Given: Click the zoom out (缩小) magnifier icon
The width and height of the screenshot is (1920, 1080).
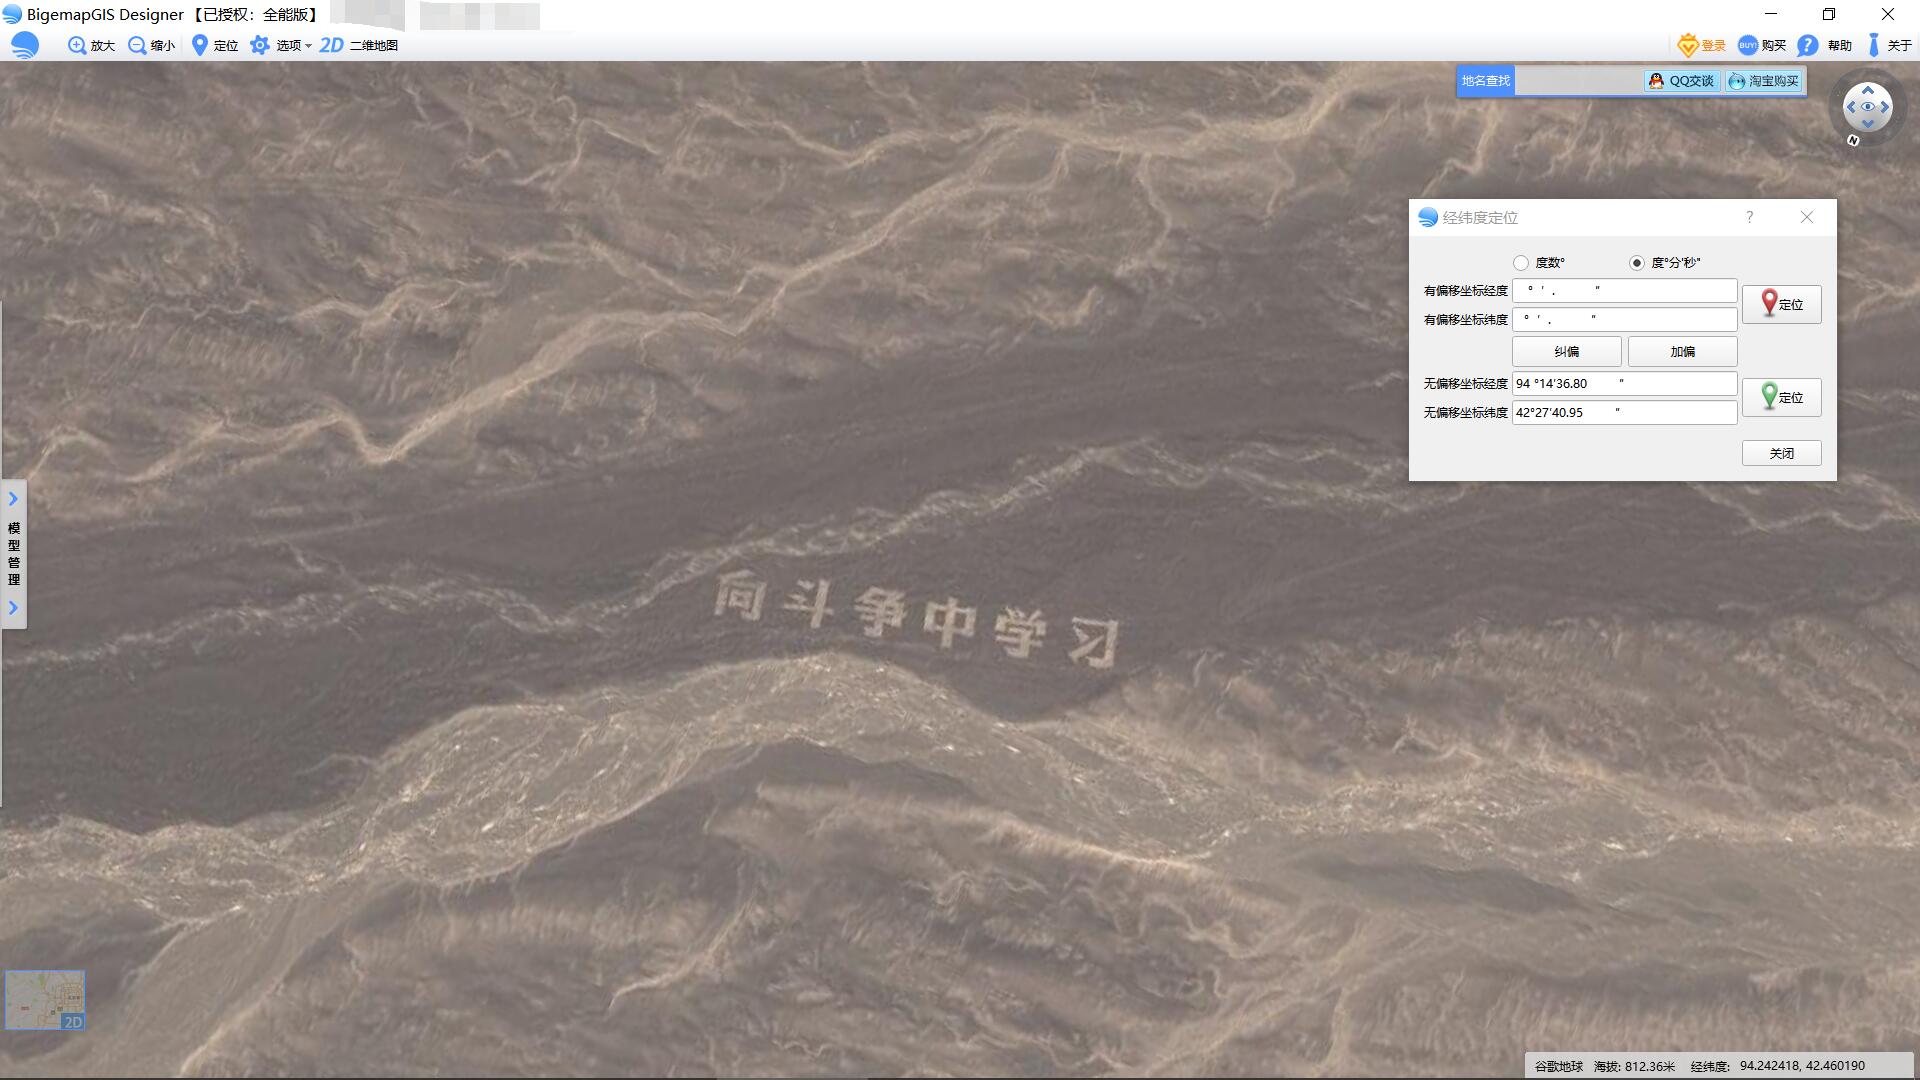Looking at the screenshot, I should (137, 45).
